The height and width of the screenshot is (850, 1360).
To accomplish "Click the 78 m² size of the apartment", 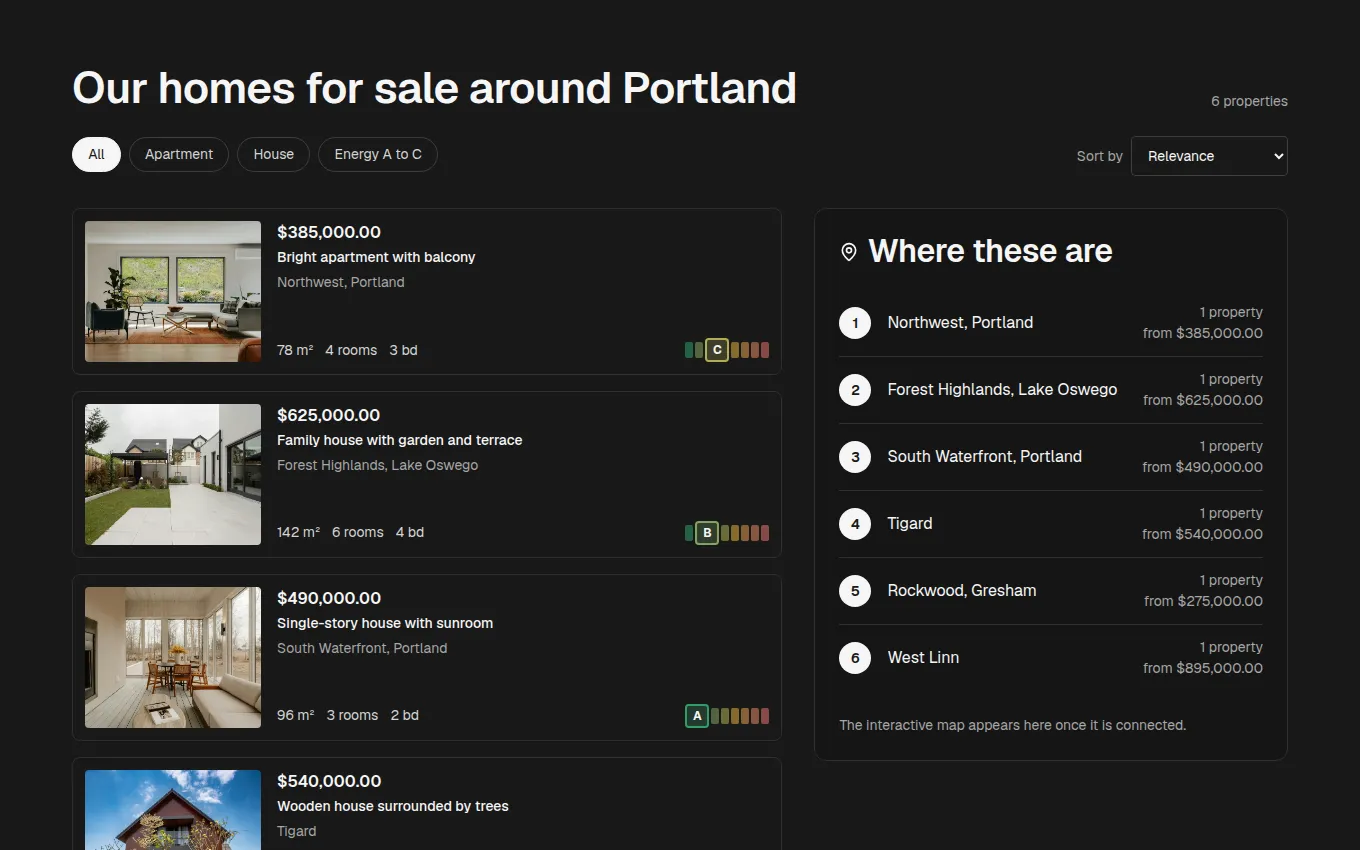I will point(295,350).
